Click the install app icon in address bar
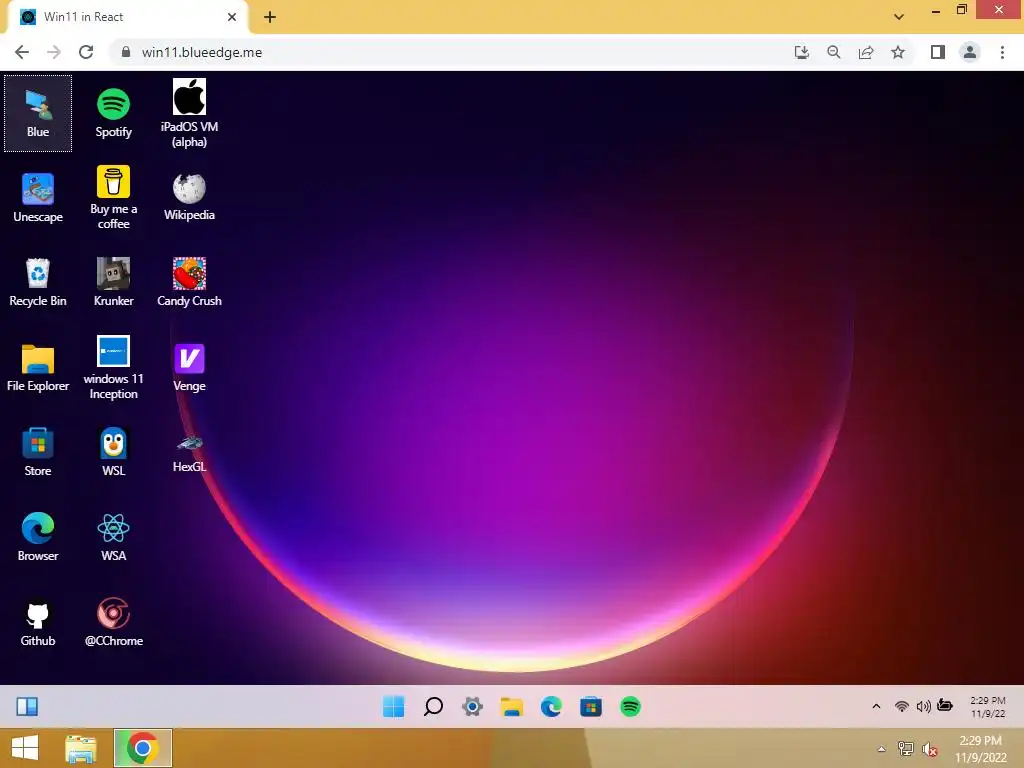The width and height of the screenshot is (1024, 768). (x=802, y=52)
